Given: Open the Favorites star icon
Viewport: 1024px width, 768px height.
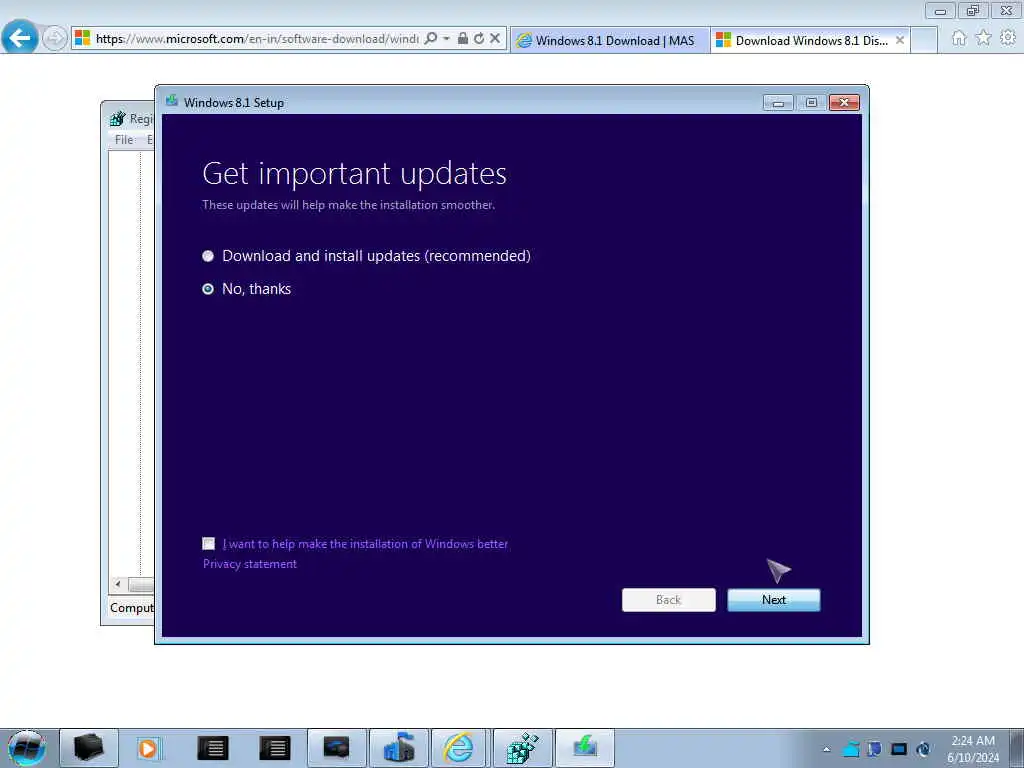Looking at the screenshot, I should (983, 38).
